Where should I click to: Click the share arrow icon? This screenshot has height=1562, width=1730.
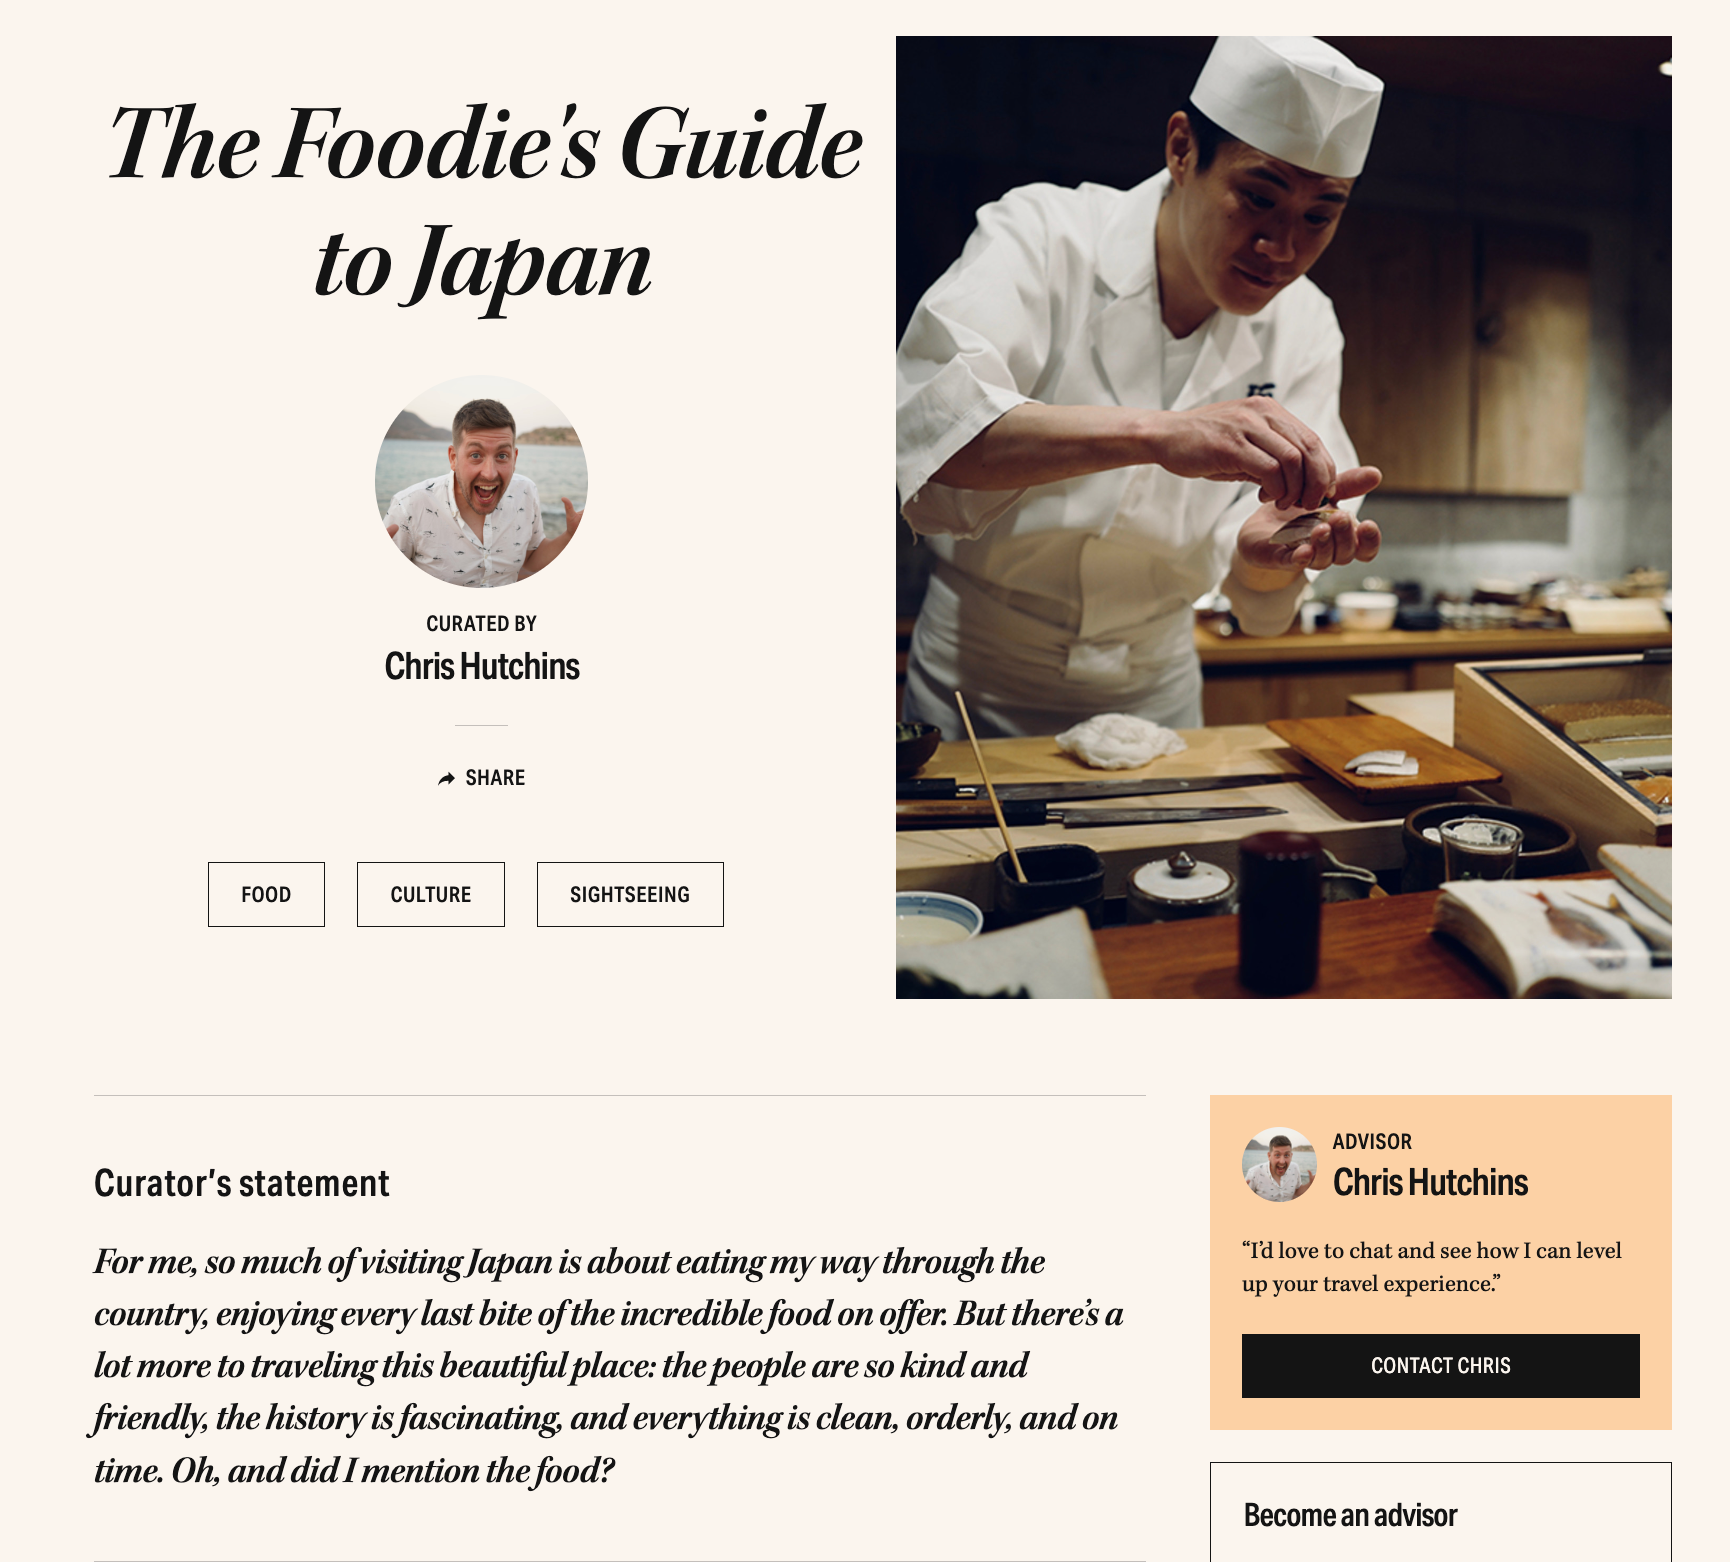click(446, 778)
